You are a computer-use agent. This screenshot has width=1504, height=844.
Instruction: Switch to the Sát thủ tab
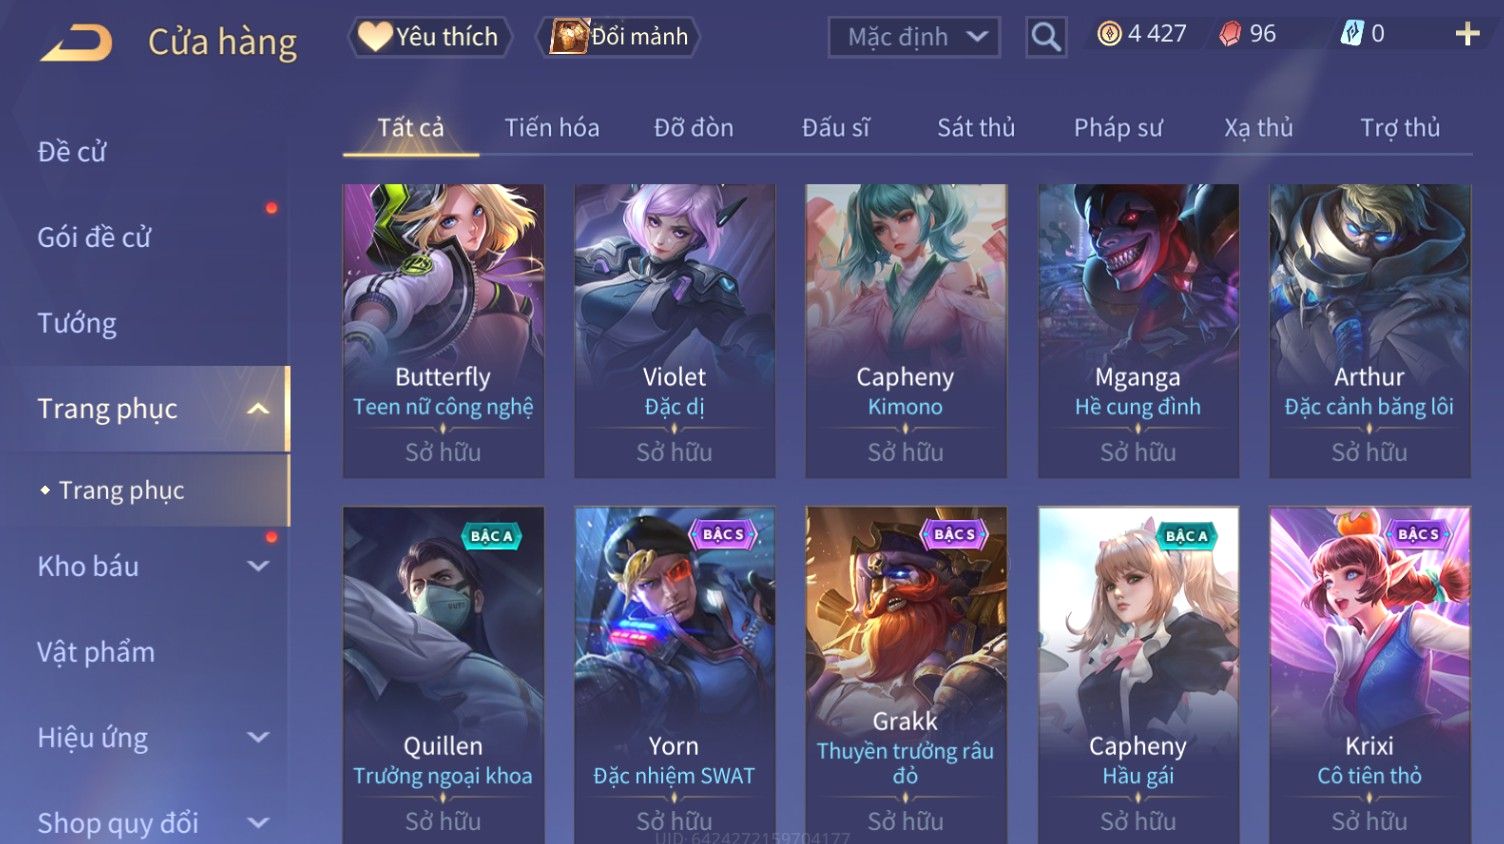click(976, 128)
